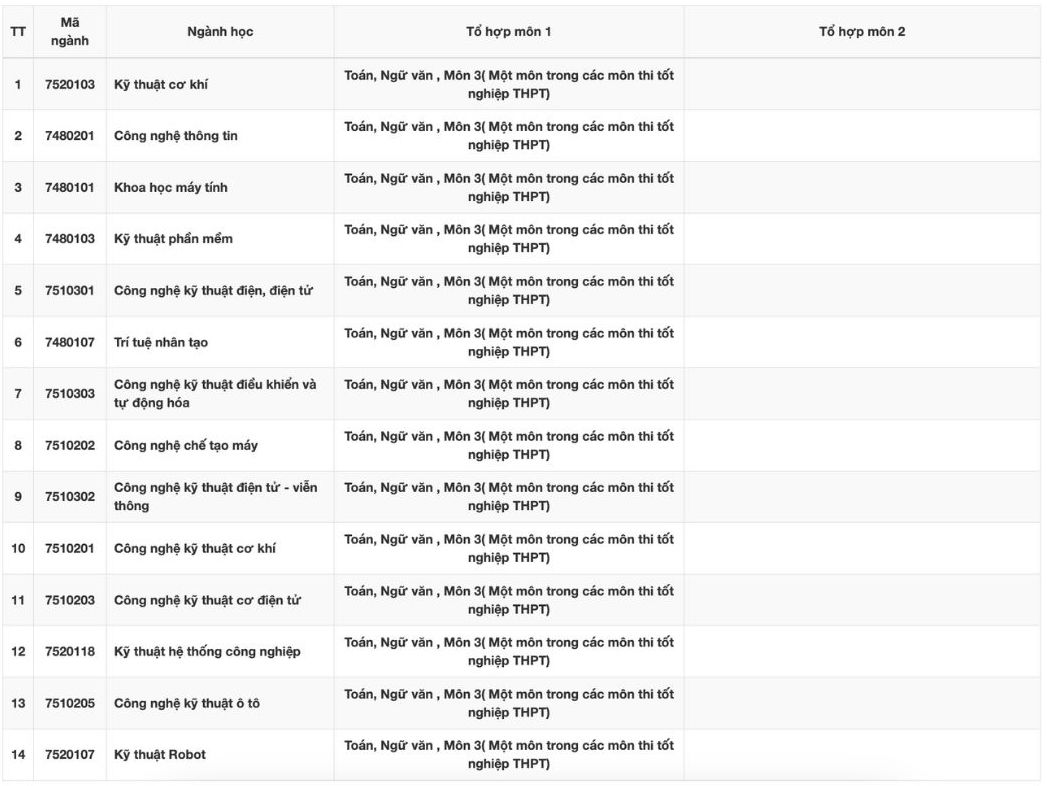
Task: Select the "Kỹ thuật cơ khí" major cell
Action: (161, 85)
